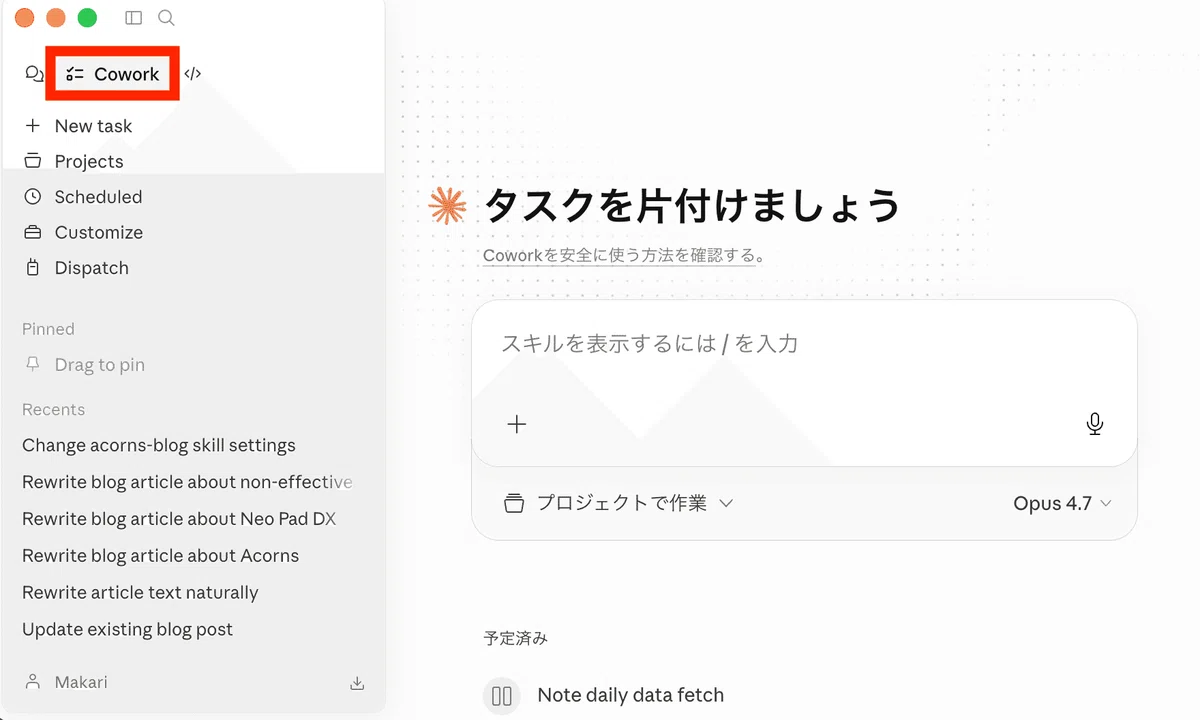Activate the microphone voice input icon
The image size is (1200, 720).
1094,424
